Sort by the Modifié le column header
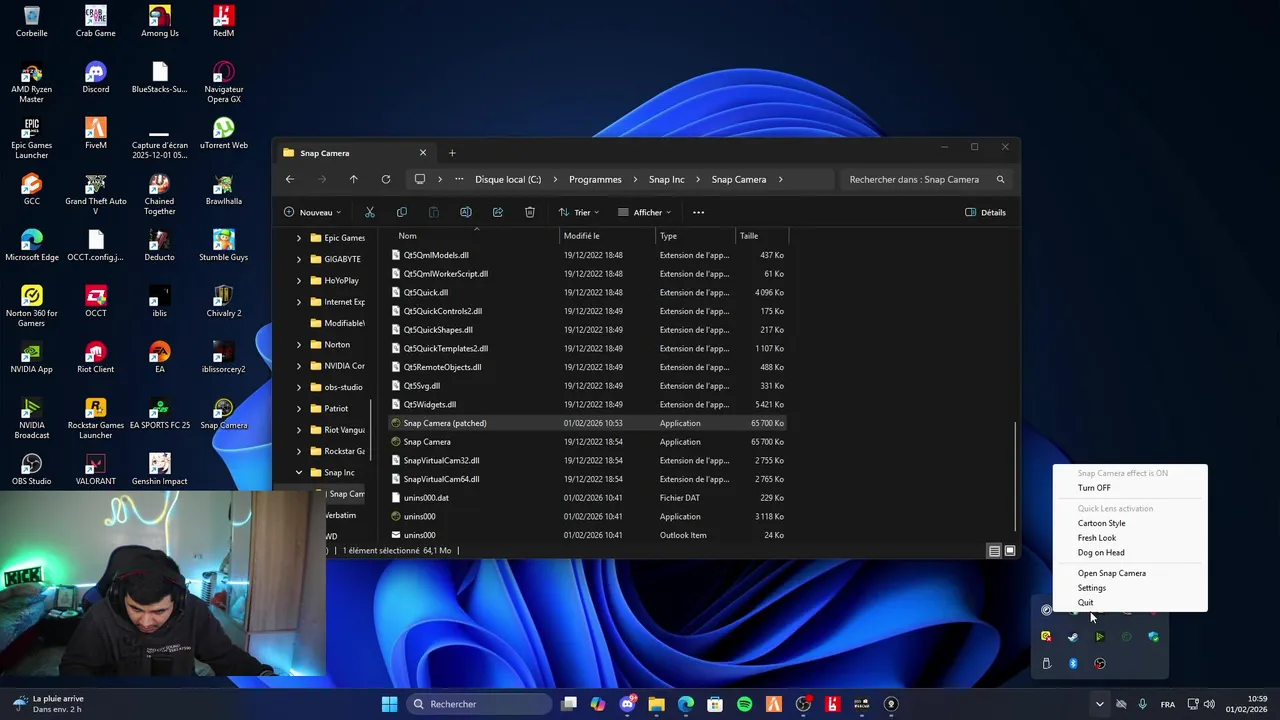 point(608,236)
